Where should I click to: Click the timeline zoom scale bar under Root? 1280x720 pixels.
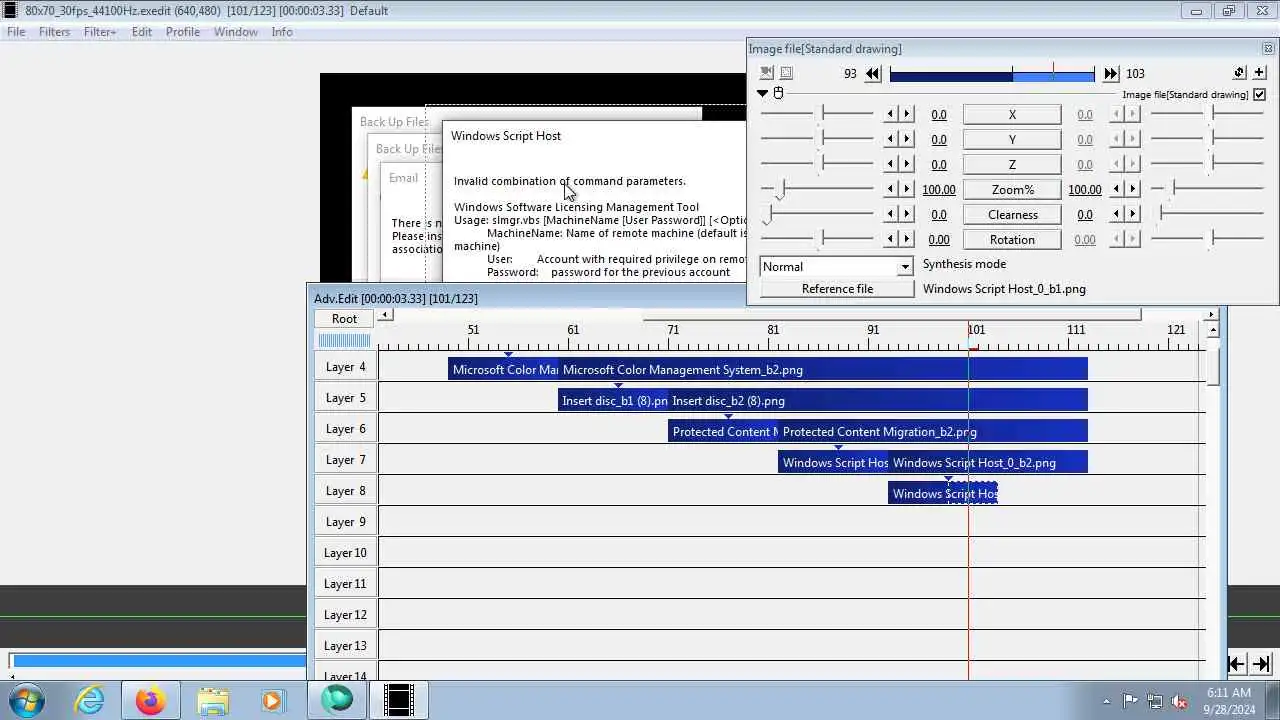[x=344, y=341]
